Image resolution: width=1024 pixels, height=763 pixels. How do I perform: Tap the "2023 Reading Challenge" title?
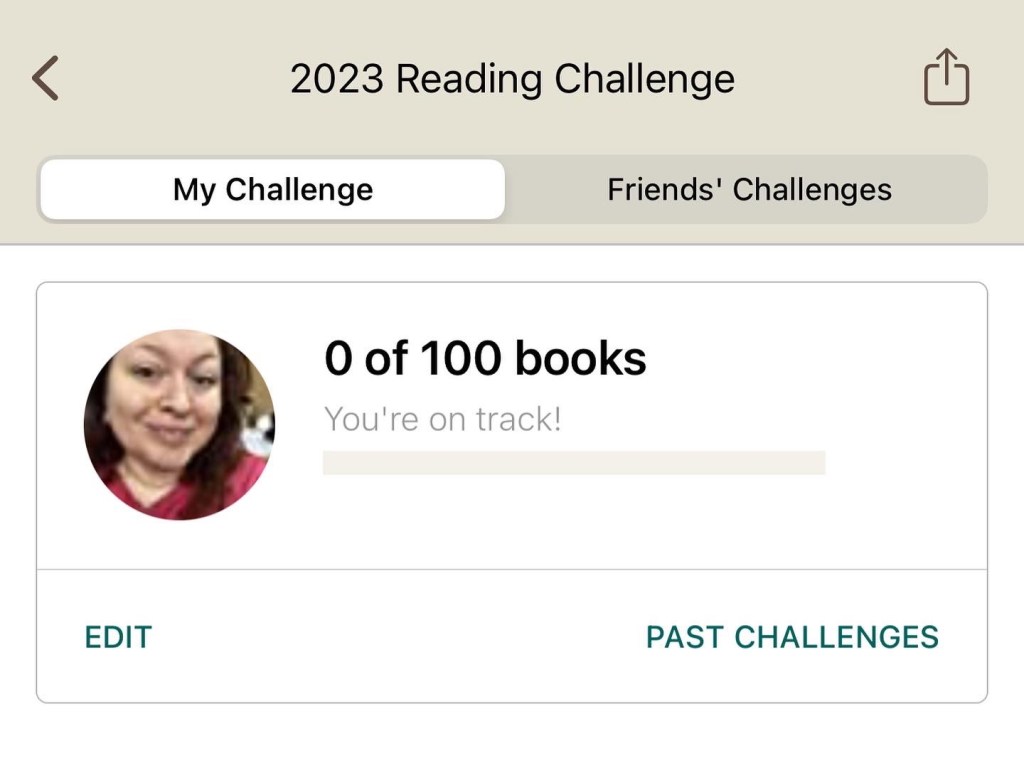(512, 78)
